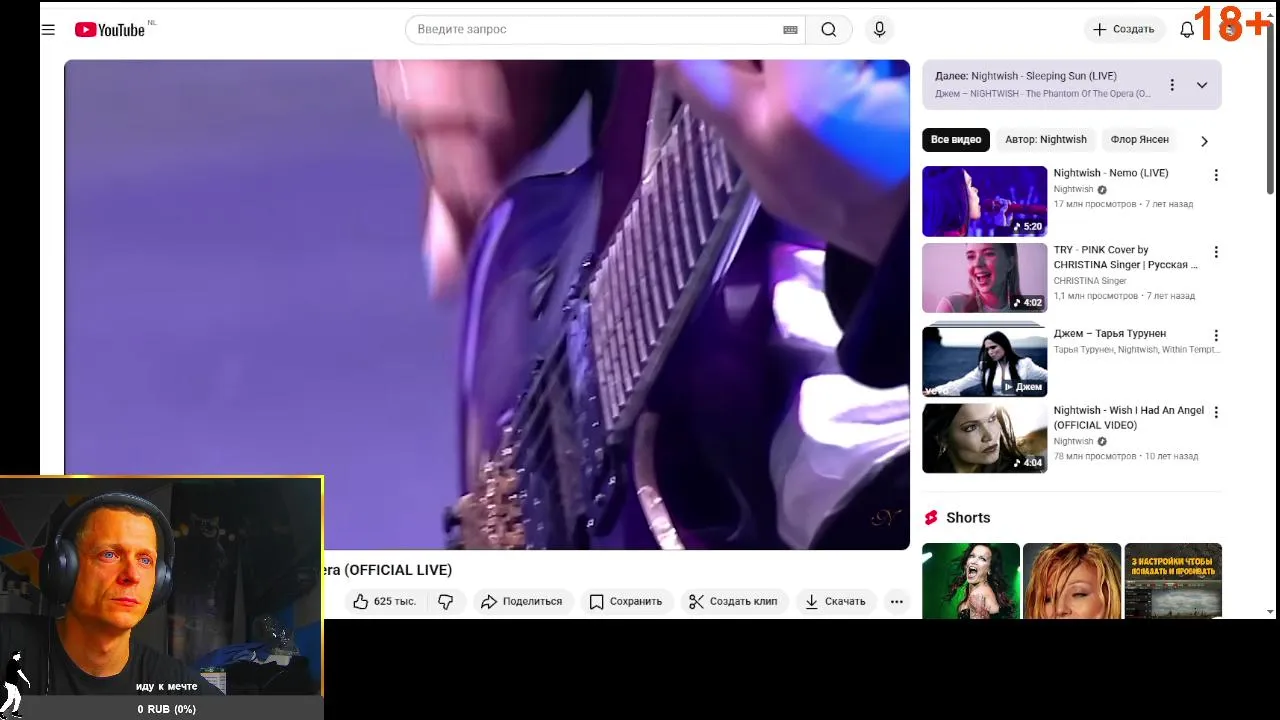The height and width of the screenshot is (720, 1280).
Task: Select the Все видео filter chip
Action: pyautogui.click(x=956, y=140)
